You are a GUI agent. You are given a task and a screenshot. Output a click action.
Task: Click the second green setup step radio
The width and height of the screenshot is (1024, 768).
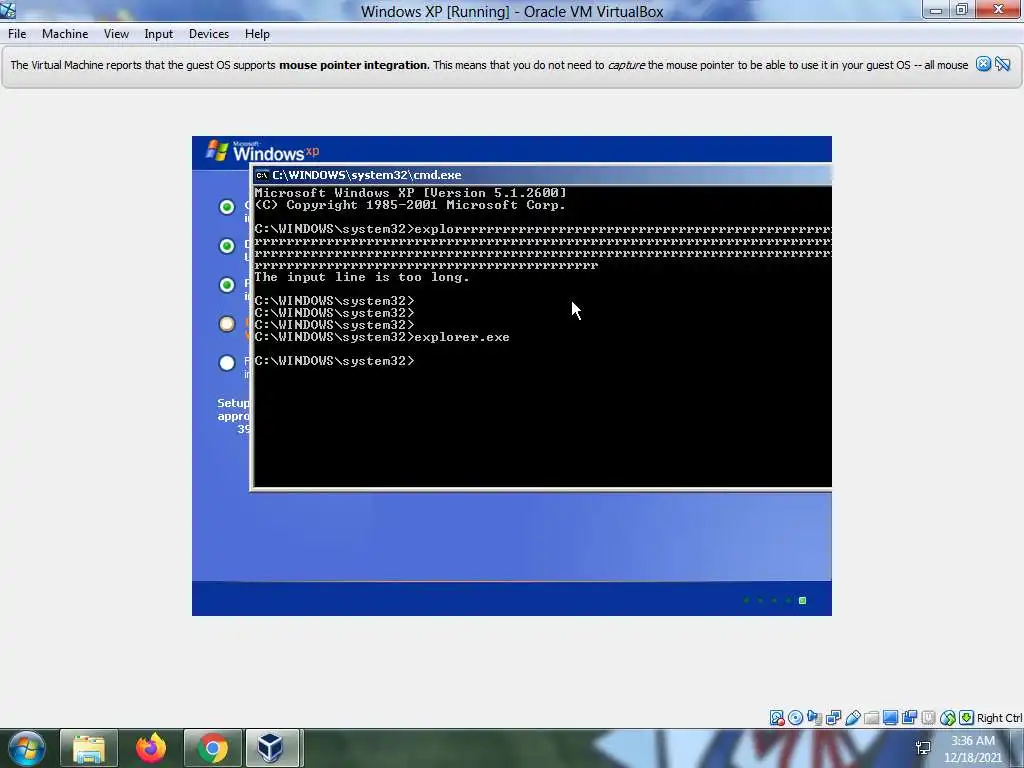tap(227, 246)
